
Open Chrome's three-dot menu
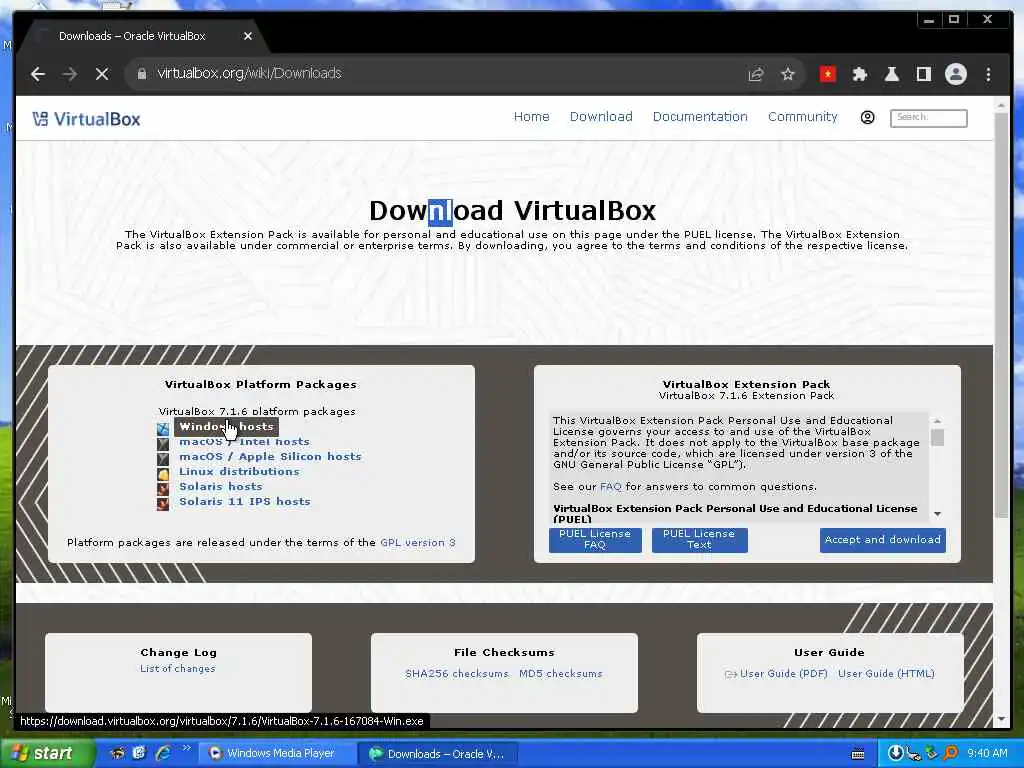point(989,74)
